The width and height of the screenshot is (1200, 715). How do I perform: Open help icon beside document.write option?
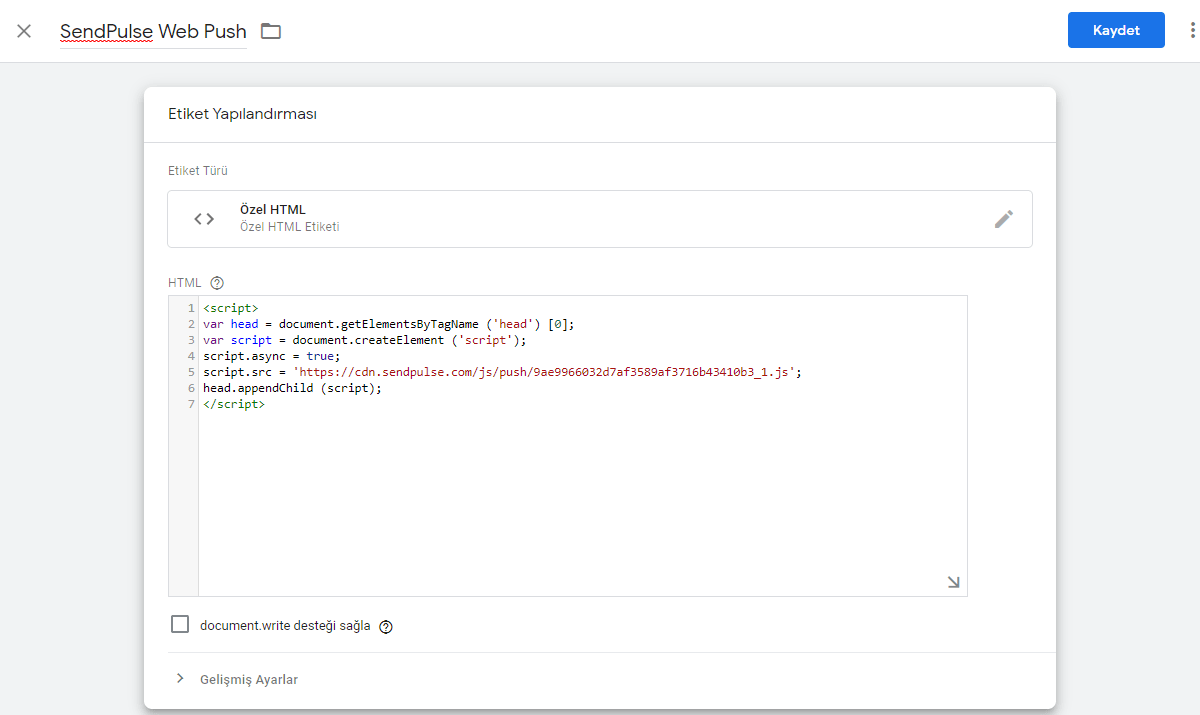(x=386, y=627)
